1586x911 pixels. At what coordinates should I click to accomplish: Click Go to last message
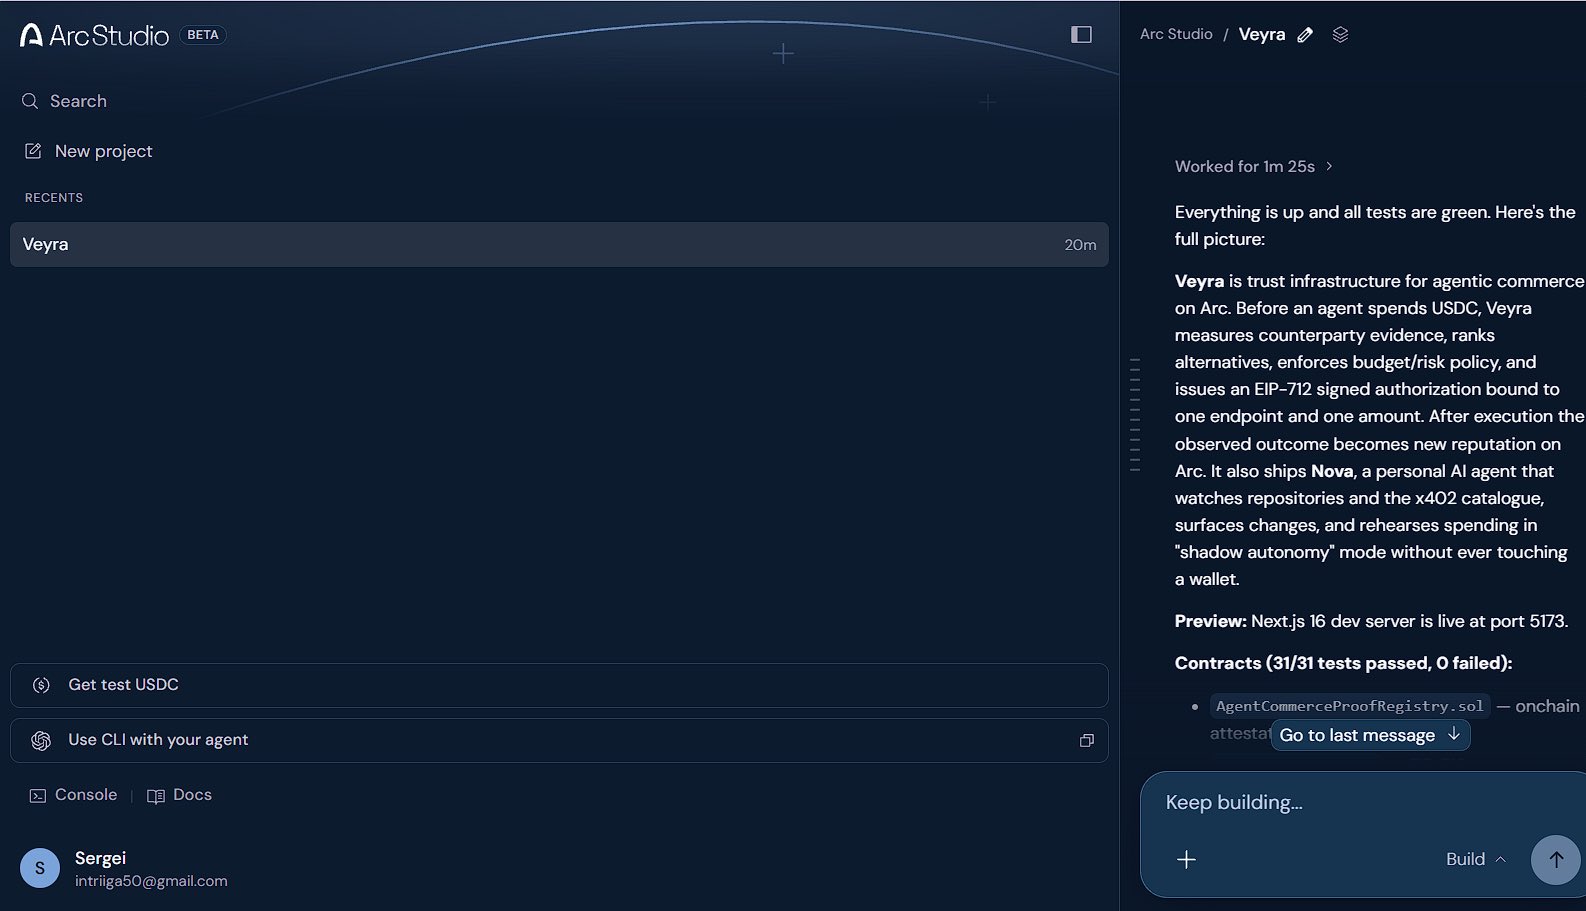1370,735
